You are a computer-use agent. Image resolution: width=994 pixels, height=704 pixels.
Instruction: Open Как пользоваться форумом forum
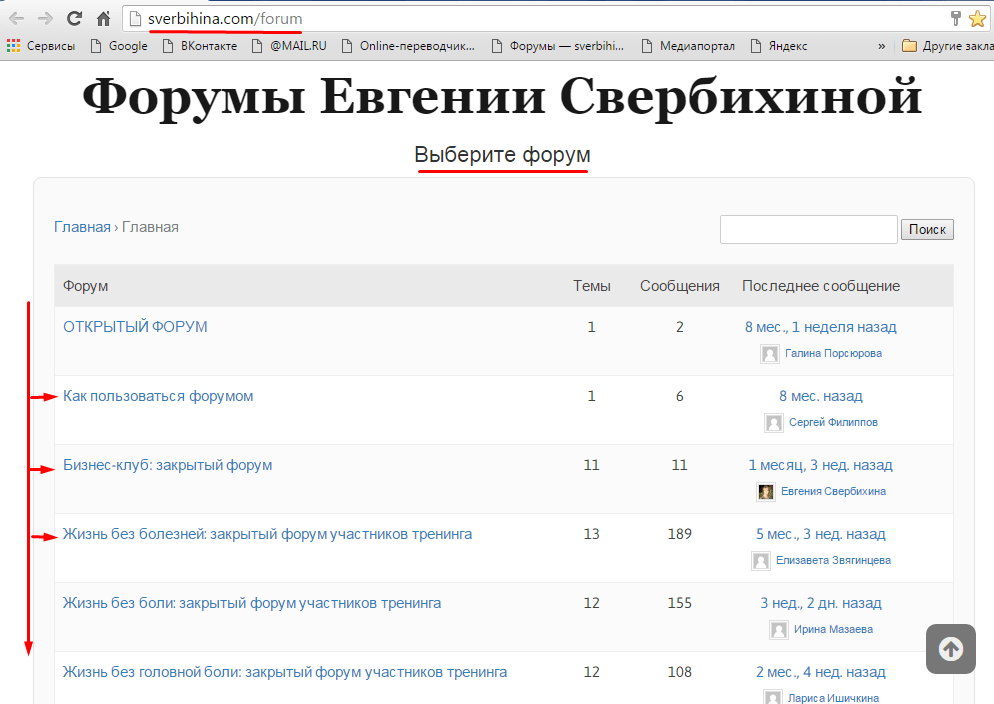tap(158, 395)
